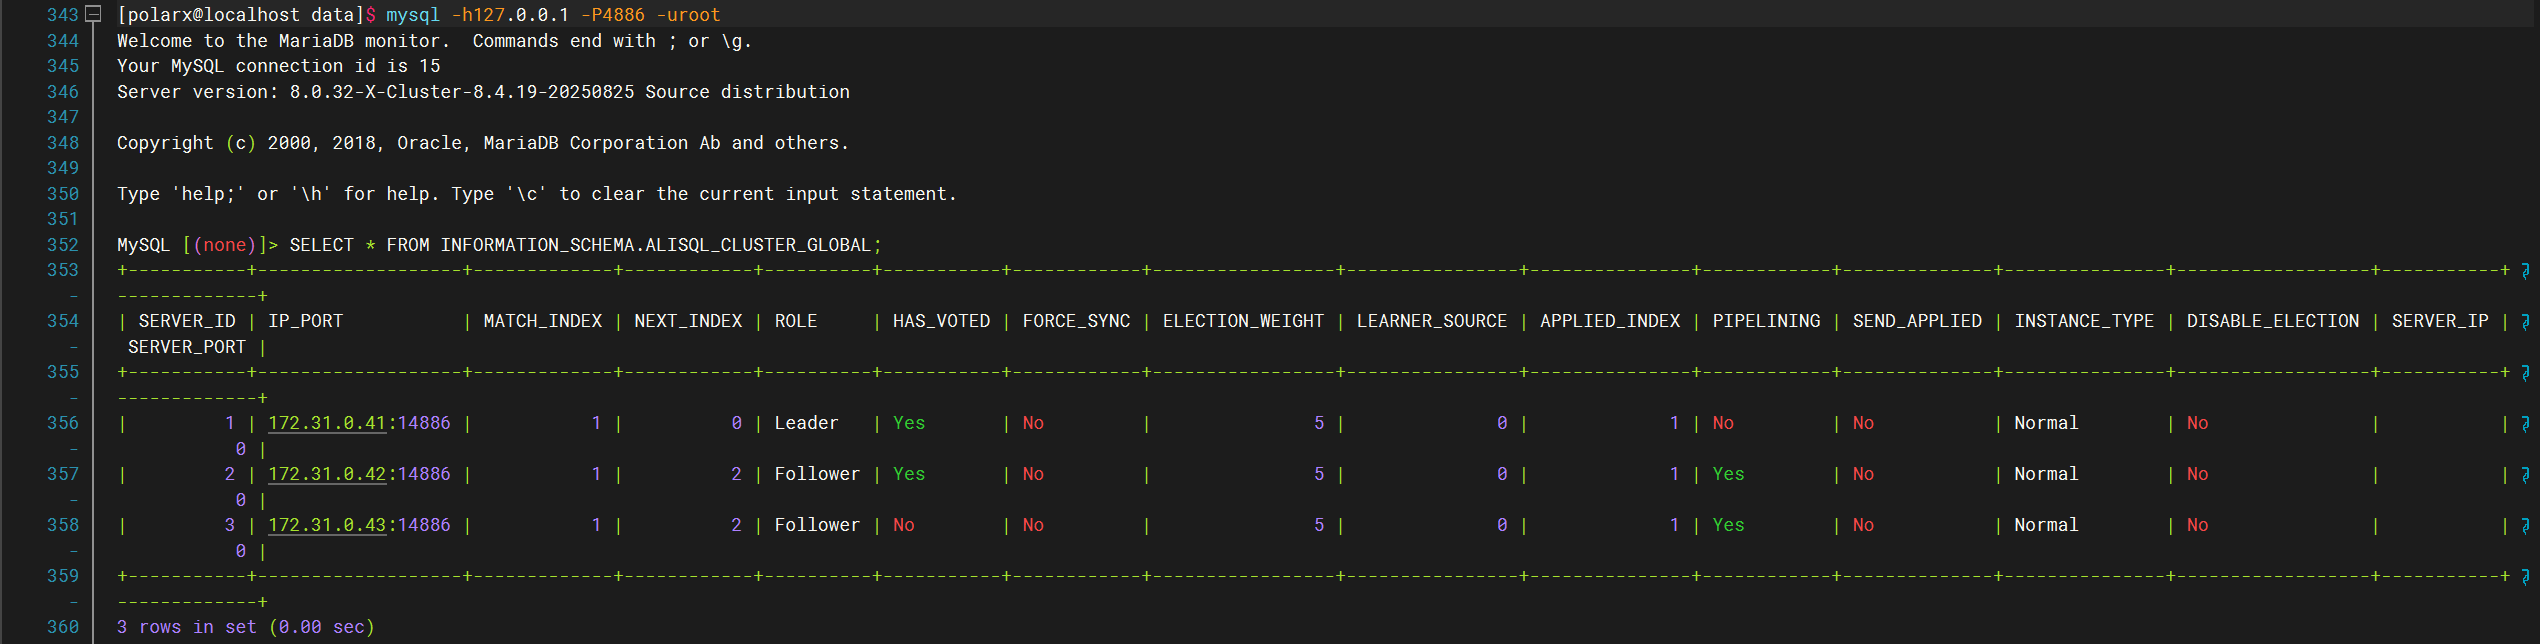Click the word-wrap arrow icon on line 354
Viewport: 2540px width, 644px height.
(2525, 322)
